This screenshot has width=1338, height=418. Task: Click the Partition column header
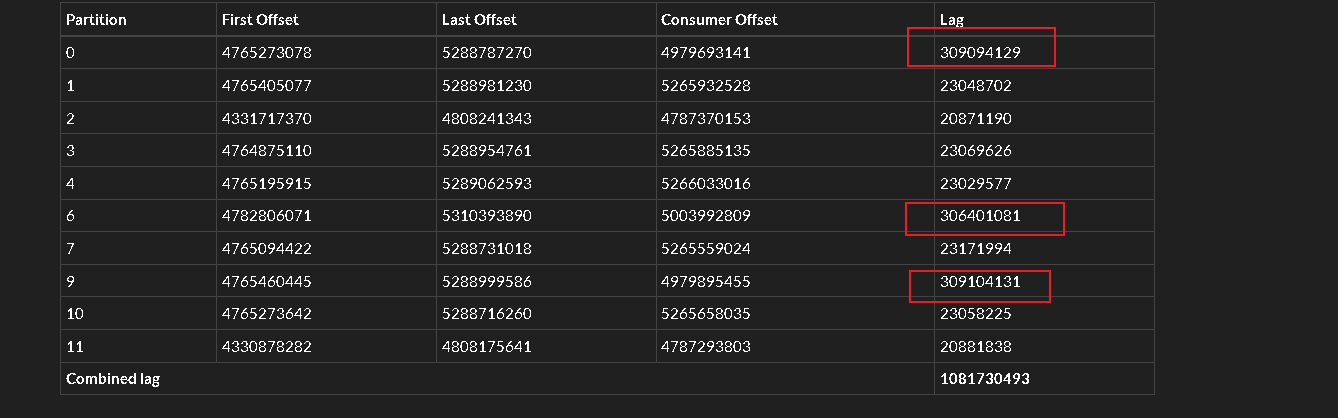[x=96, y=20]
